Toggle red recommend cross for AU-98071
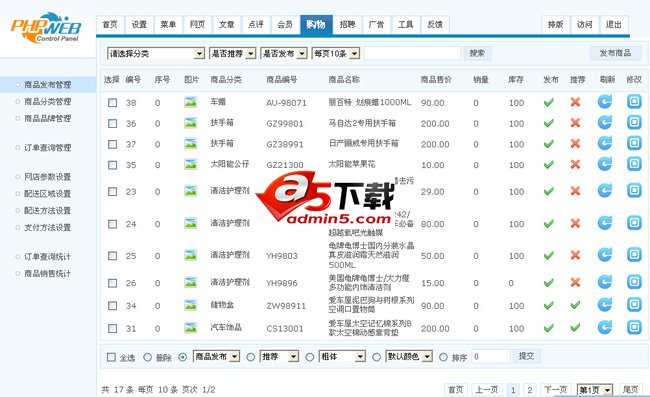The image size is (650, 397). coord(575,102)
